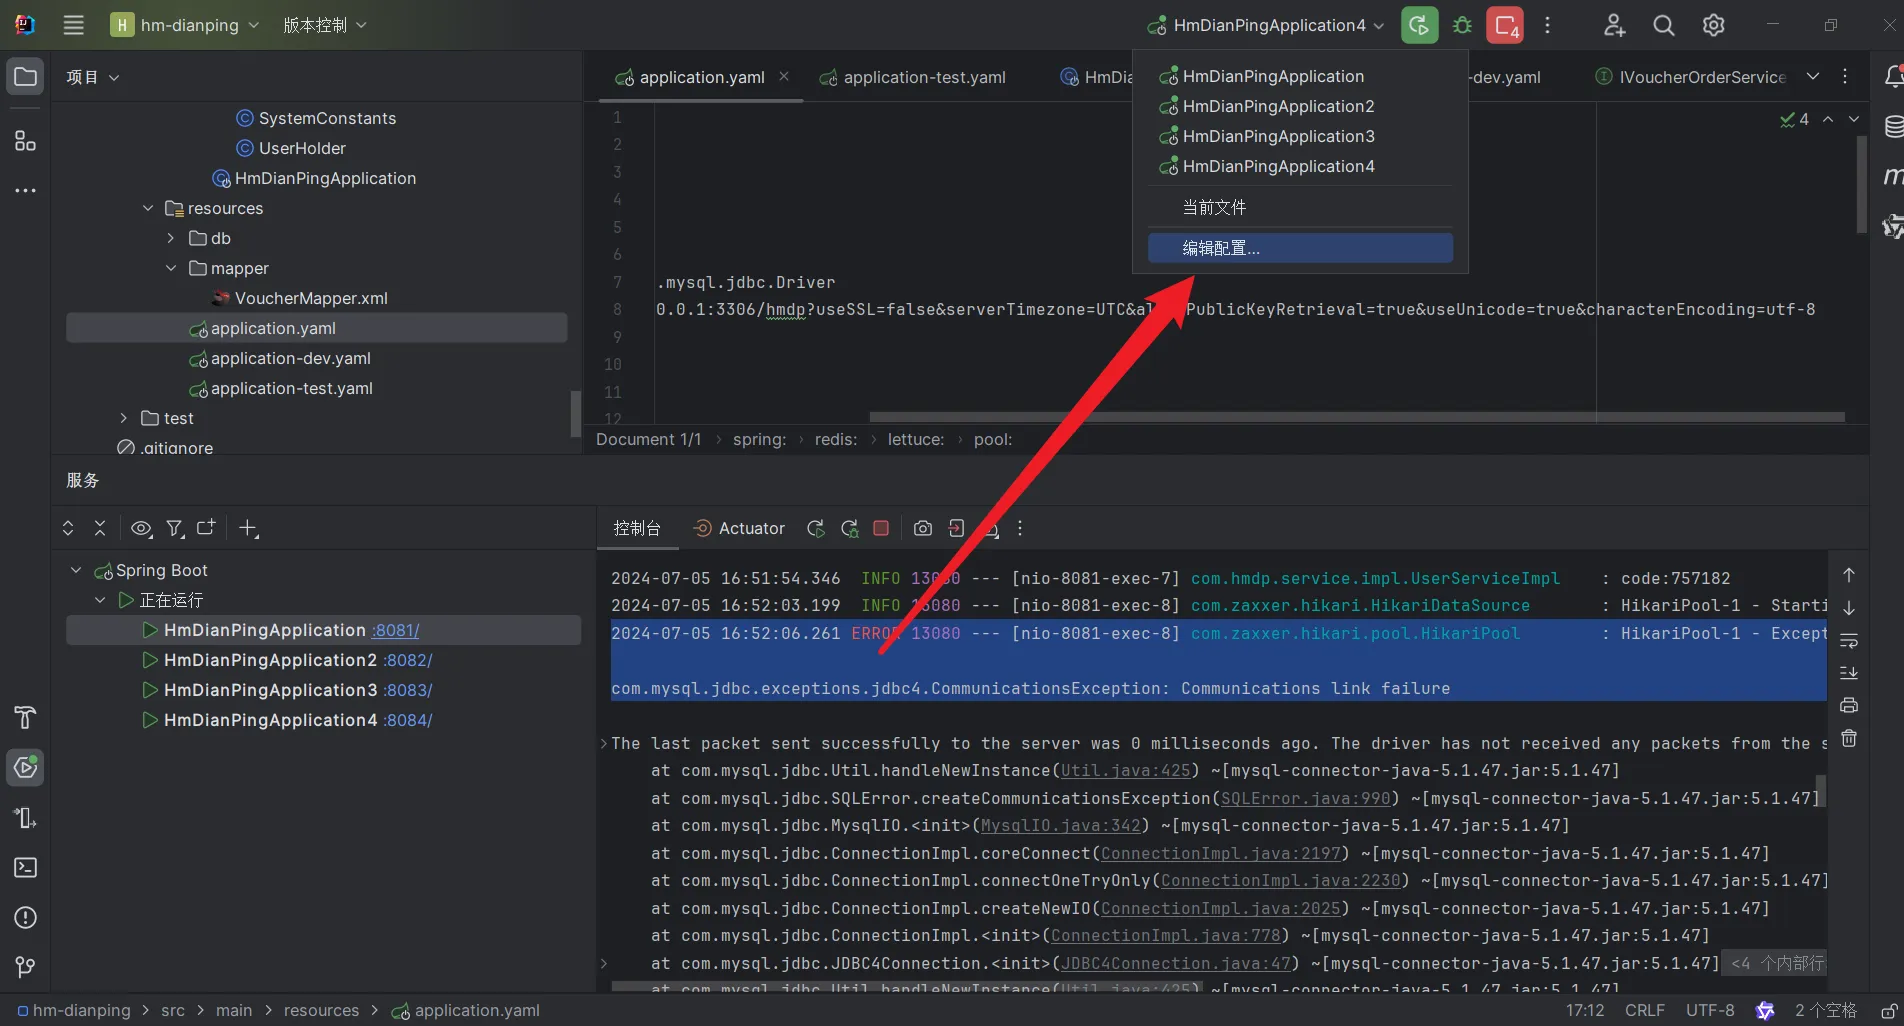Choose 编辑配置... menu entry
This screenshot has height=1026, width=1904.
1300,248
